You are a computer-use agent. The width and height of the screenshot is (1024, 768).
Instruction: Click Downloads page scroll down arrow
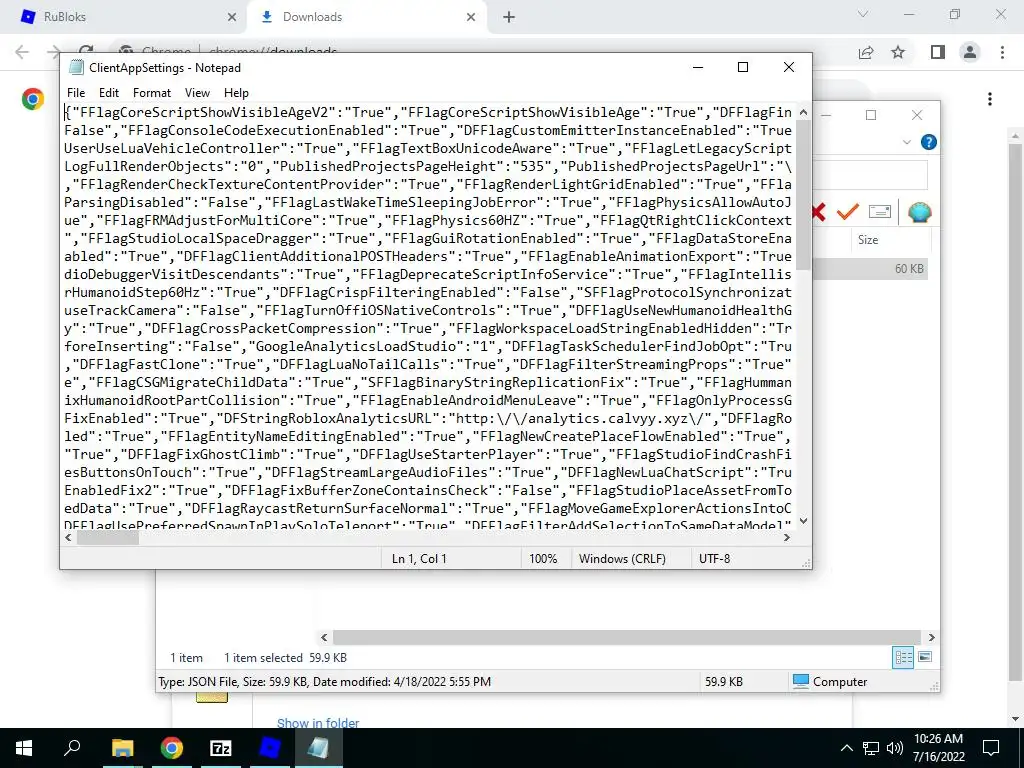coord(1016,720)
